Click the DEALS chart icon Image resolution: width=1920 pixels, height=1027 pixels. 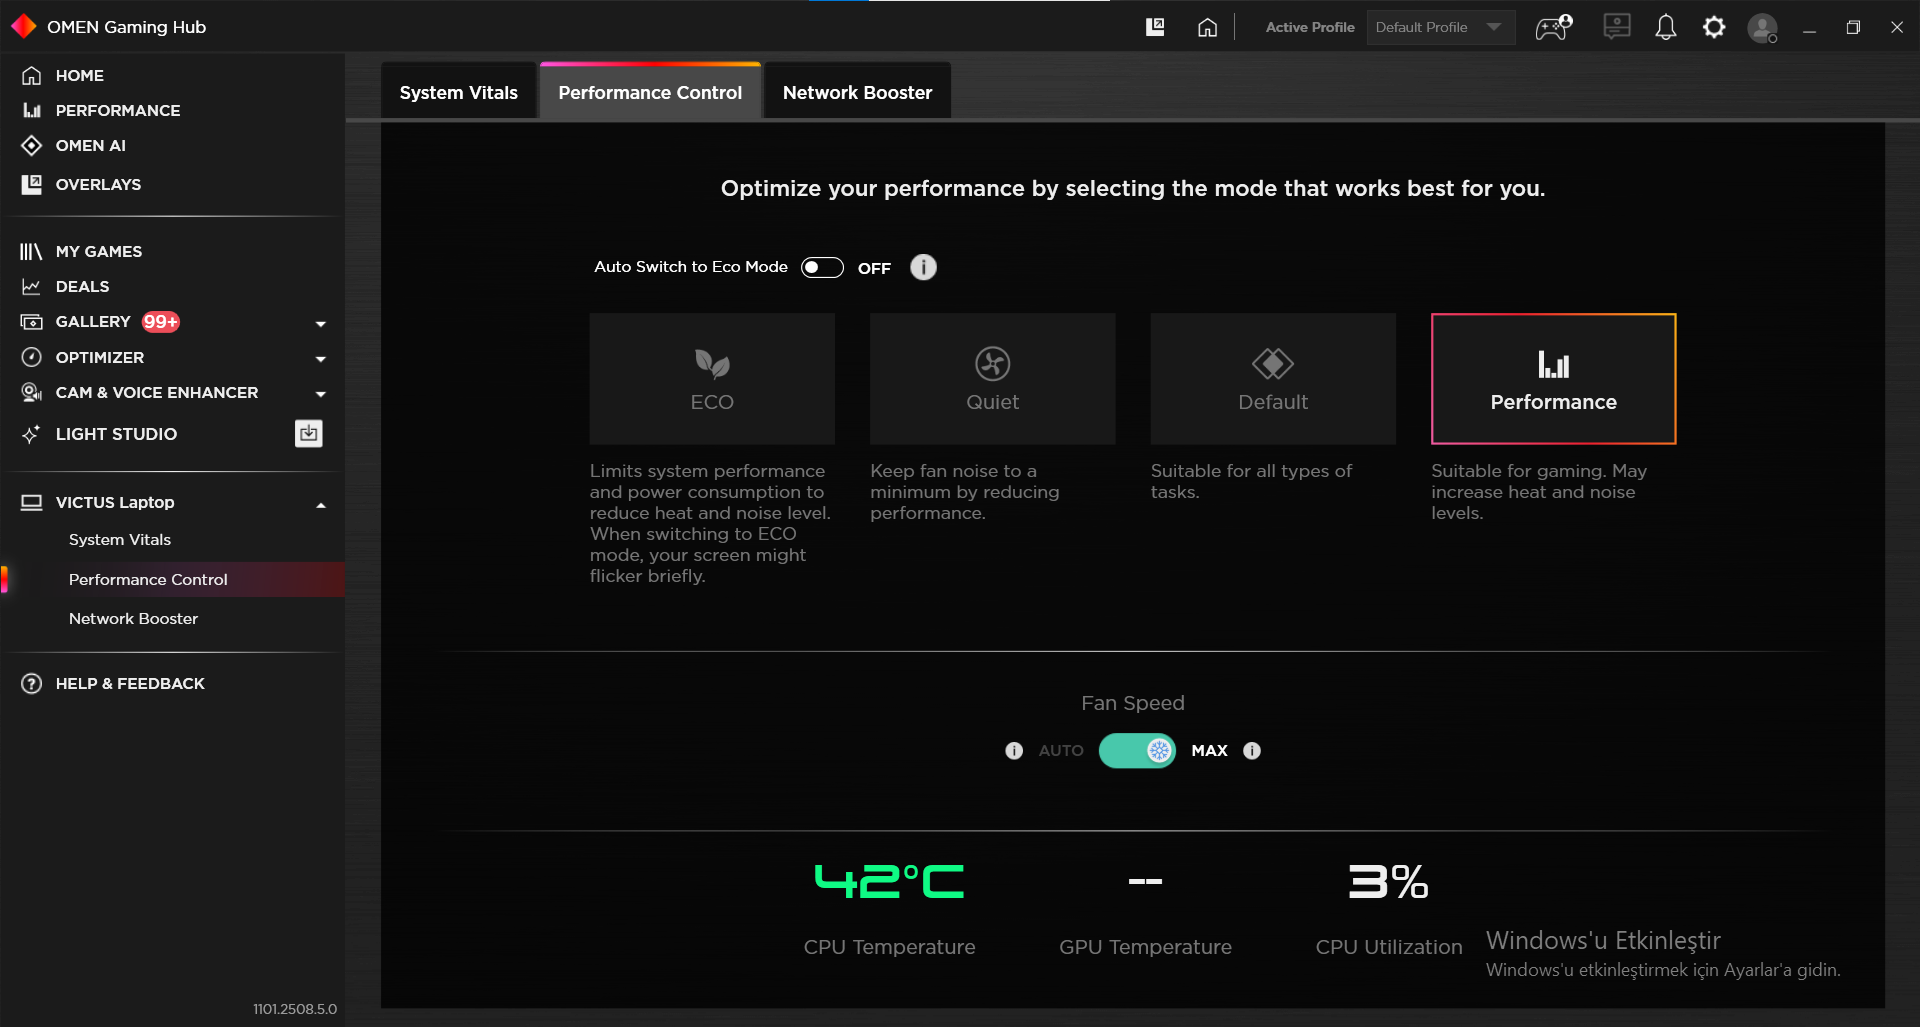tap(31, 286)
